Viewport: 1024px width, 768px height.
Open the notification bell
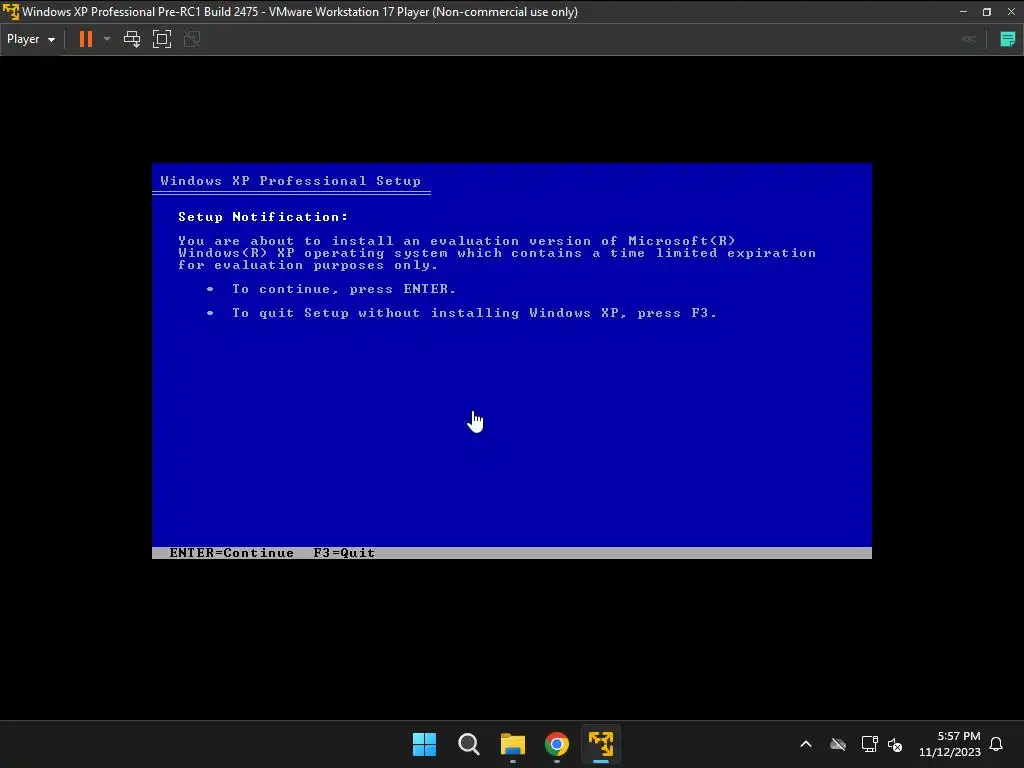996,744
